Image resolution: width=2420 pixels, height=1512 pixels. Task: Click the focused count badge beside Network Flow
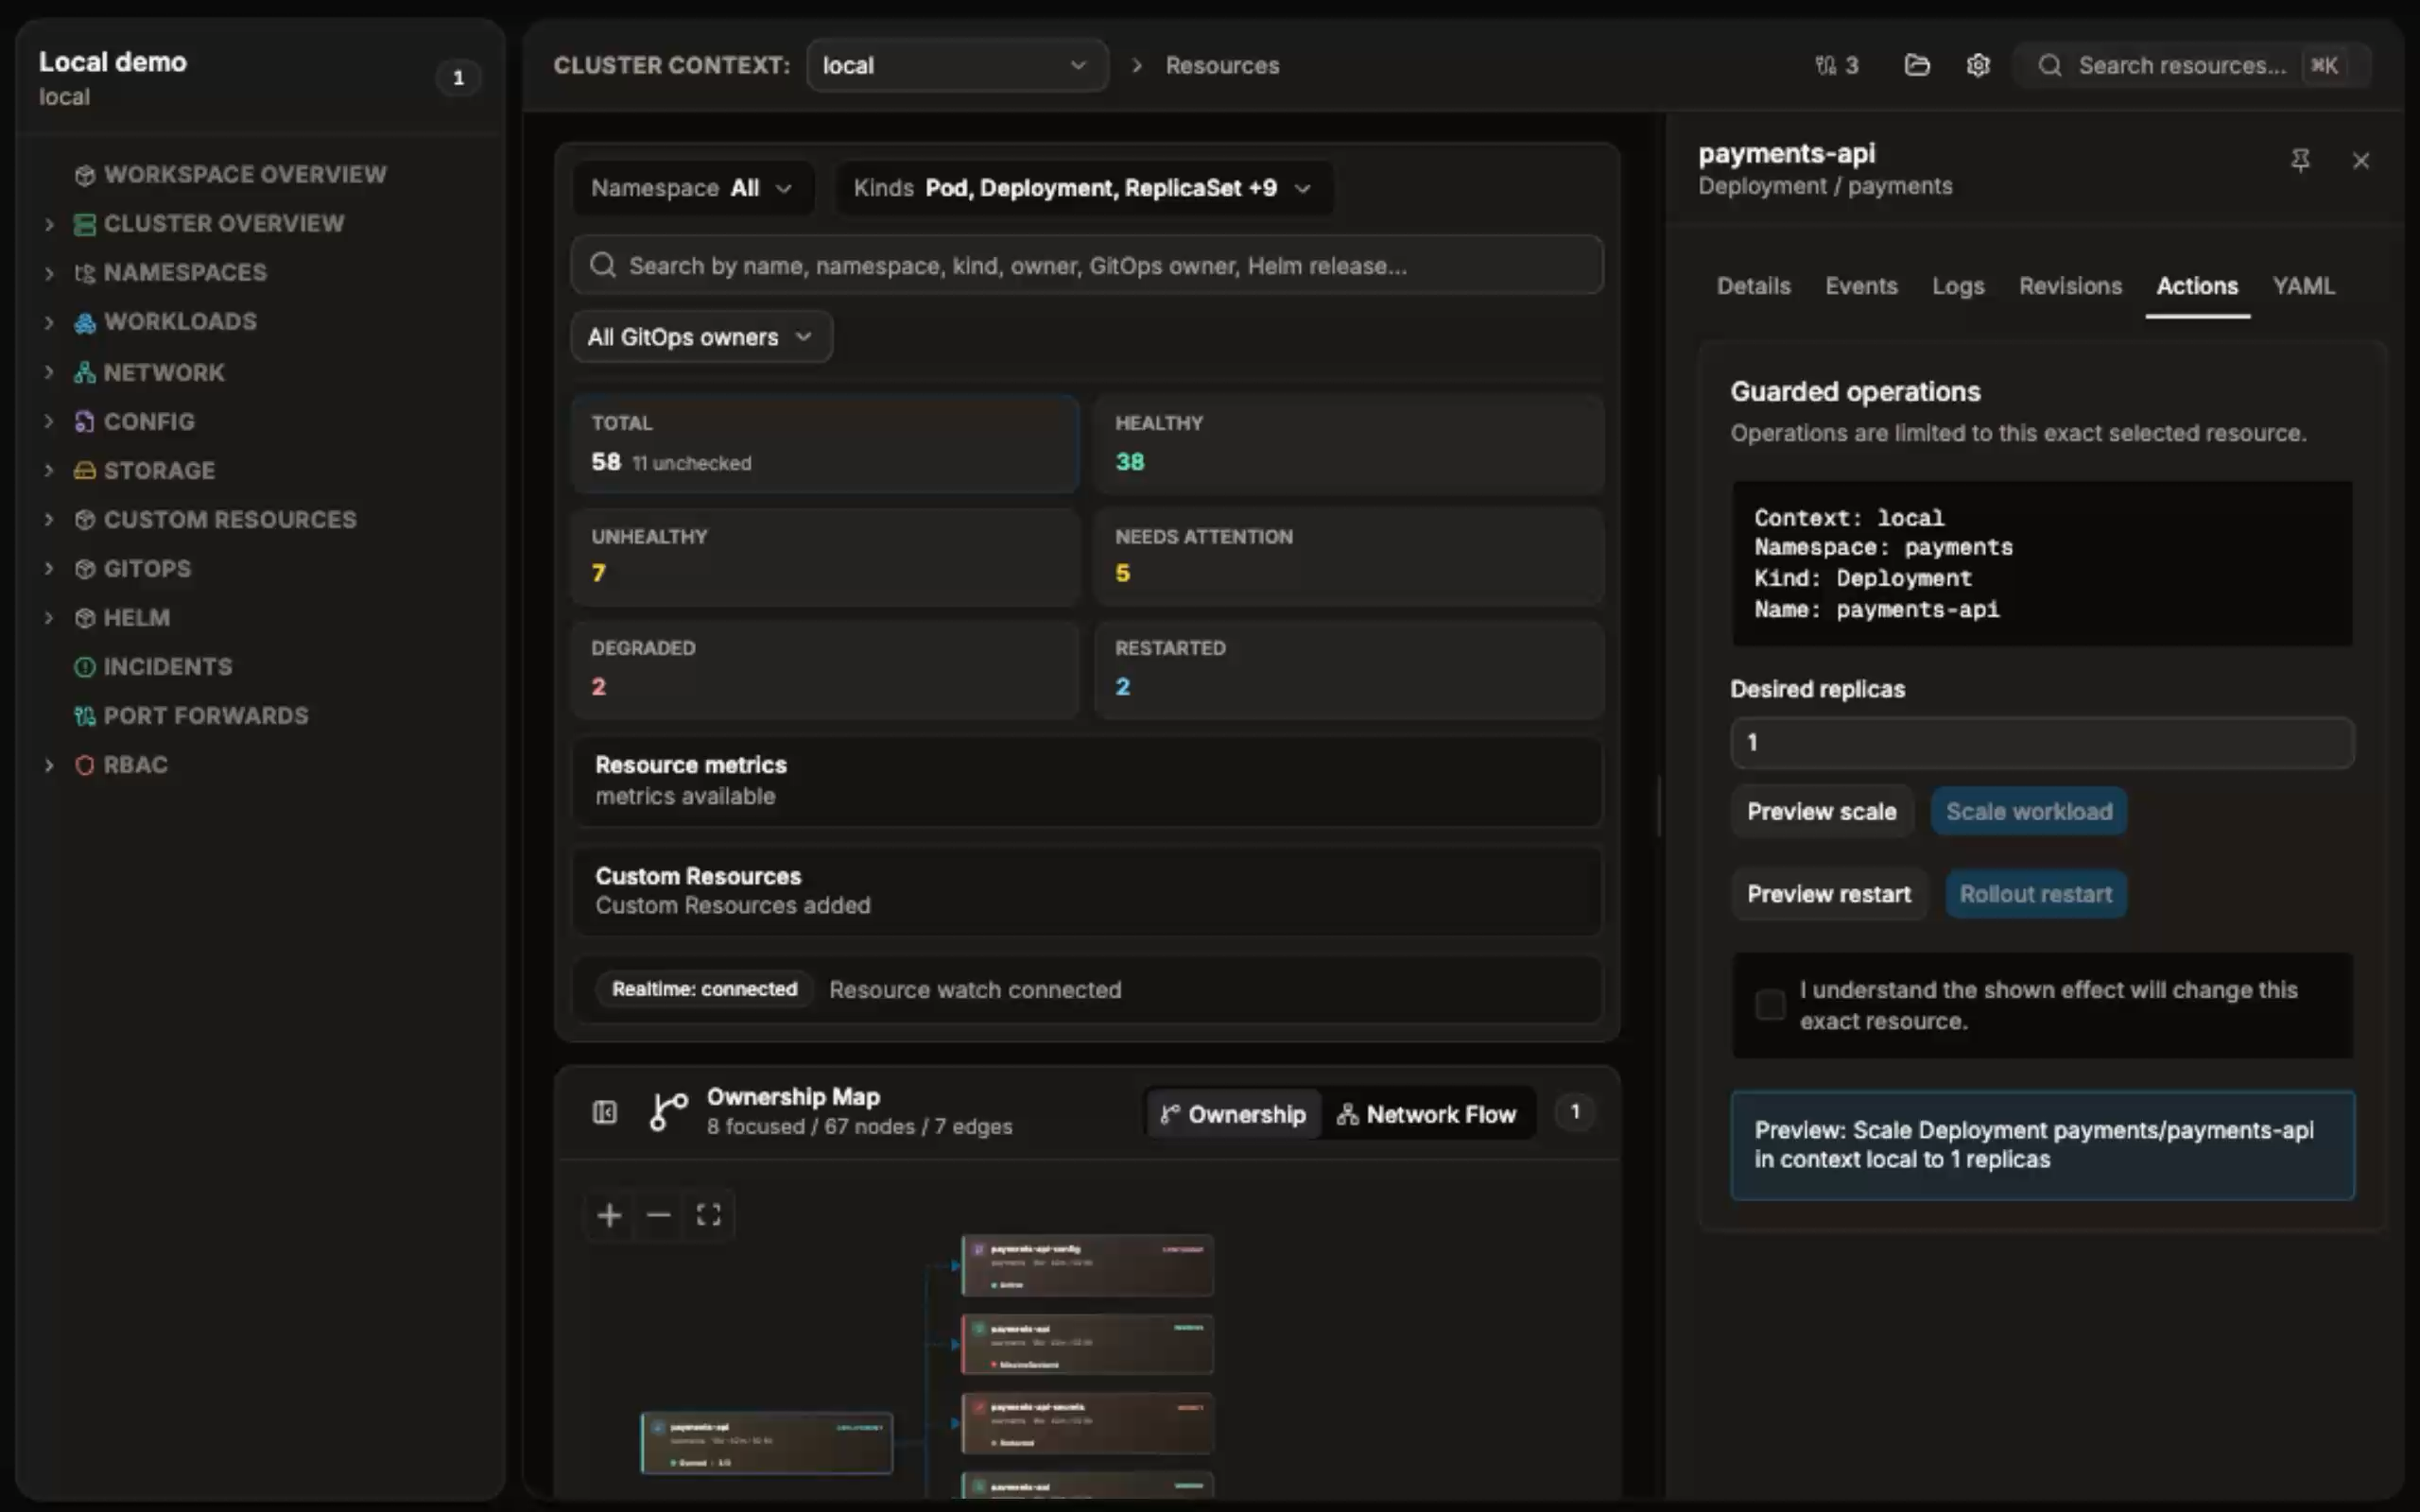[1575, 1112]
